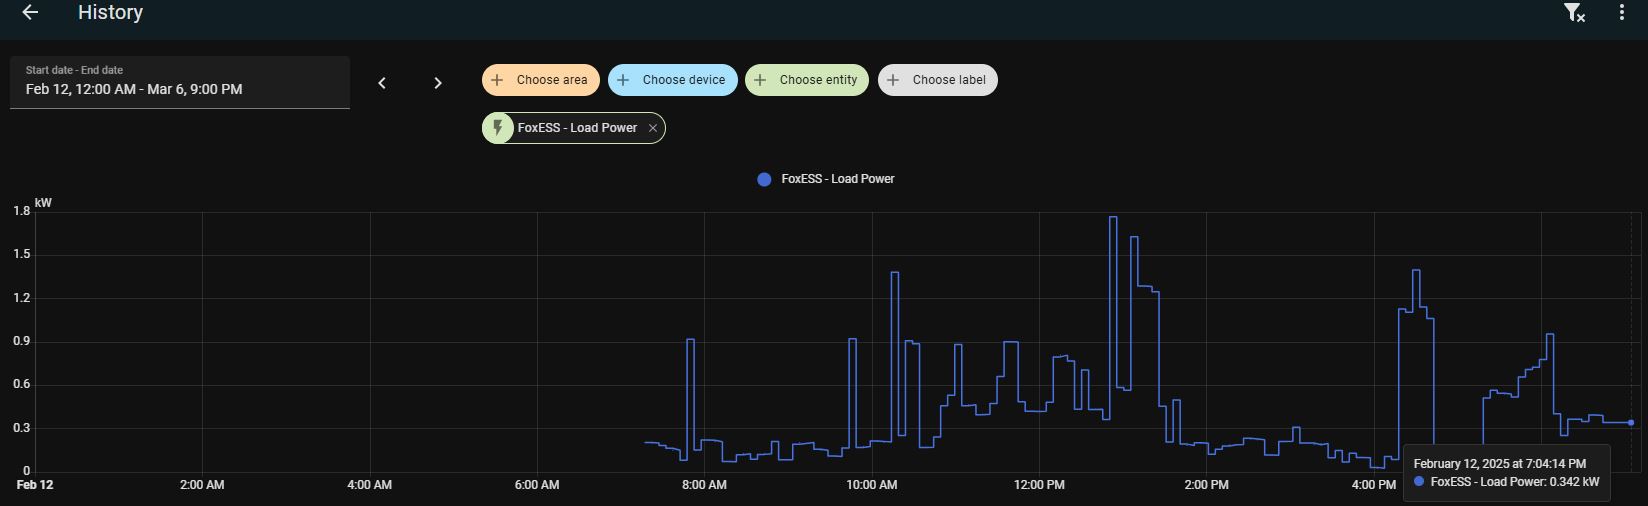Click the blue legend color dot
The height and width of the screenshot is (506, 1648).
click(x=764, y=179)
